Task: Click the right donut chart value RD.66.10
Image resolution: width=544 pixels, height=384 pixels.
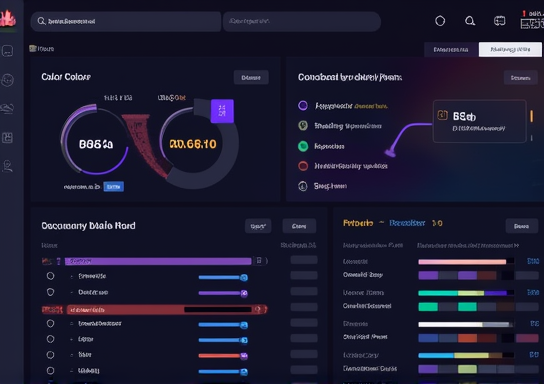Action: pos(193,144)
